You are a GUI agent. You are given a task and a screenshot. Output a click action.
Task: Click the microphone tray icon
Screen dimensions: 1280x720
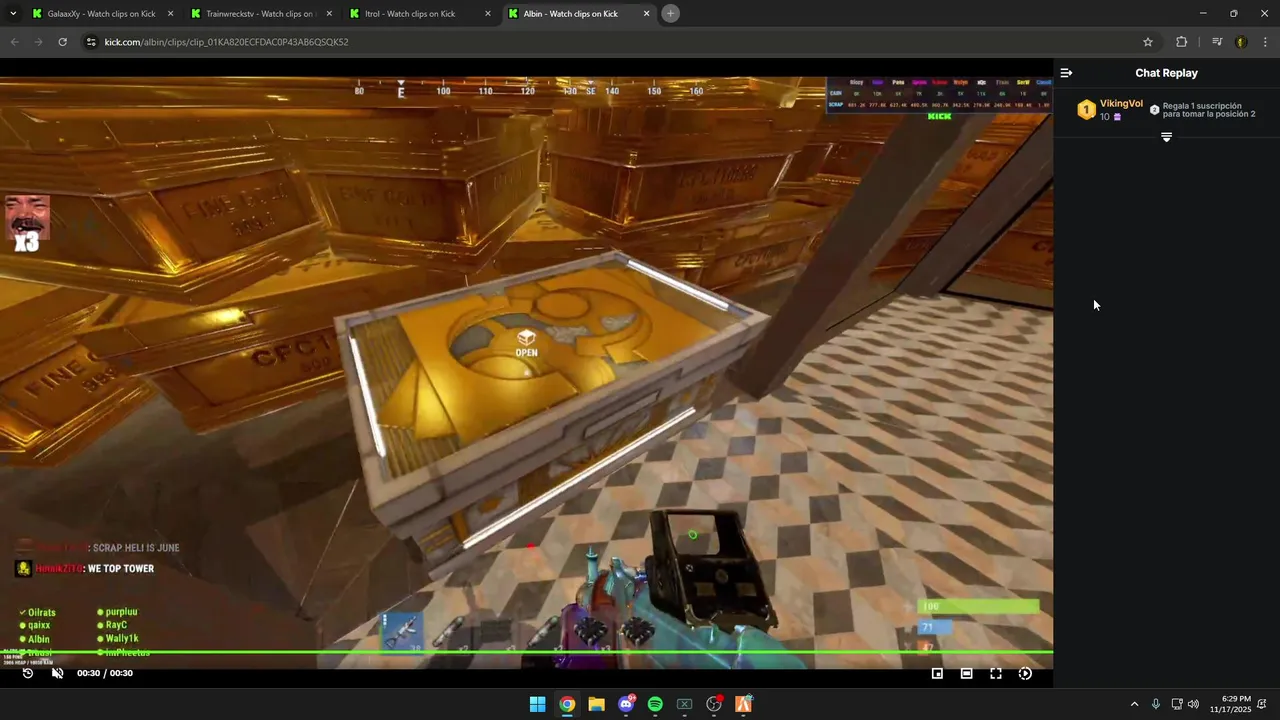click(x=1156, y=704)
